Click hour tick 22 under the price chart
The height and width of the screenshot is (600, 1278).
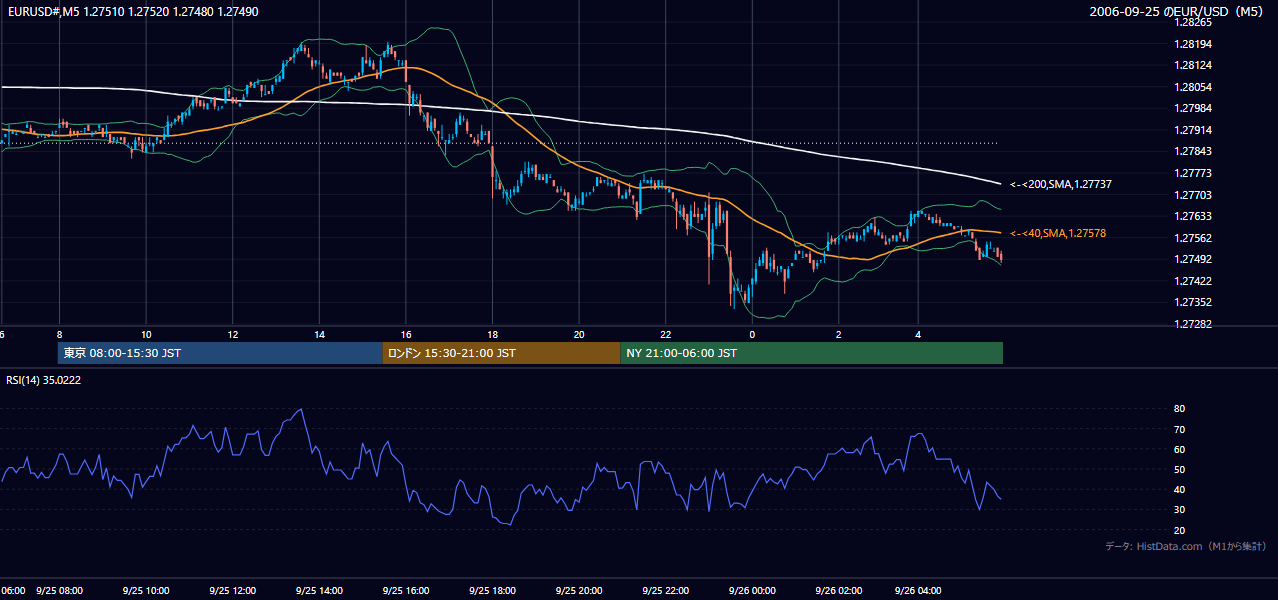666,334
